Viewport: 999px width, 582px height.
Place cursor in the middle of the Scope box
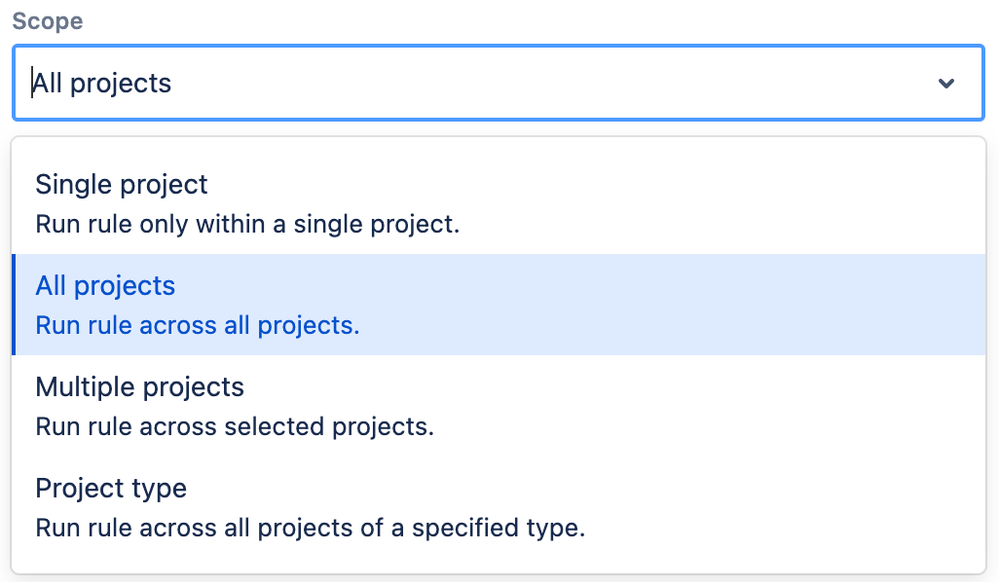pos(498,83)
